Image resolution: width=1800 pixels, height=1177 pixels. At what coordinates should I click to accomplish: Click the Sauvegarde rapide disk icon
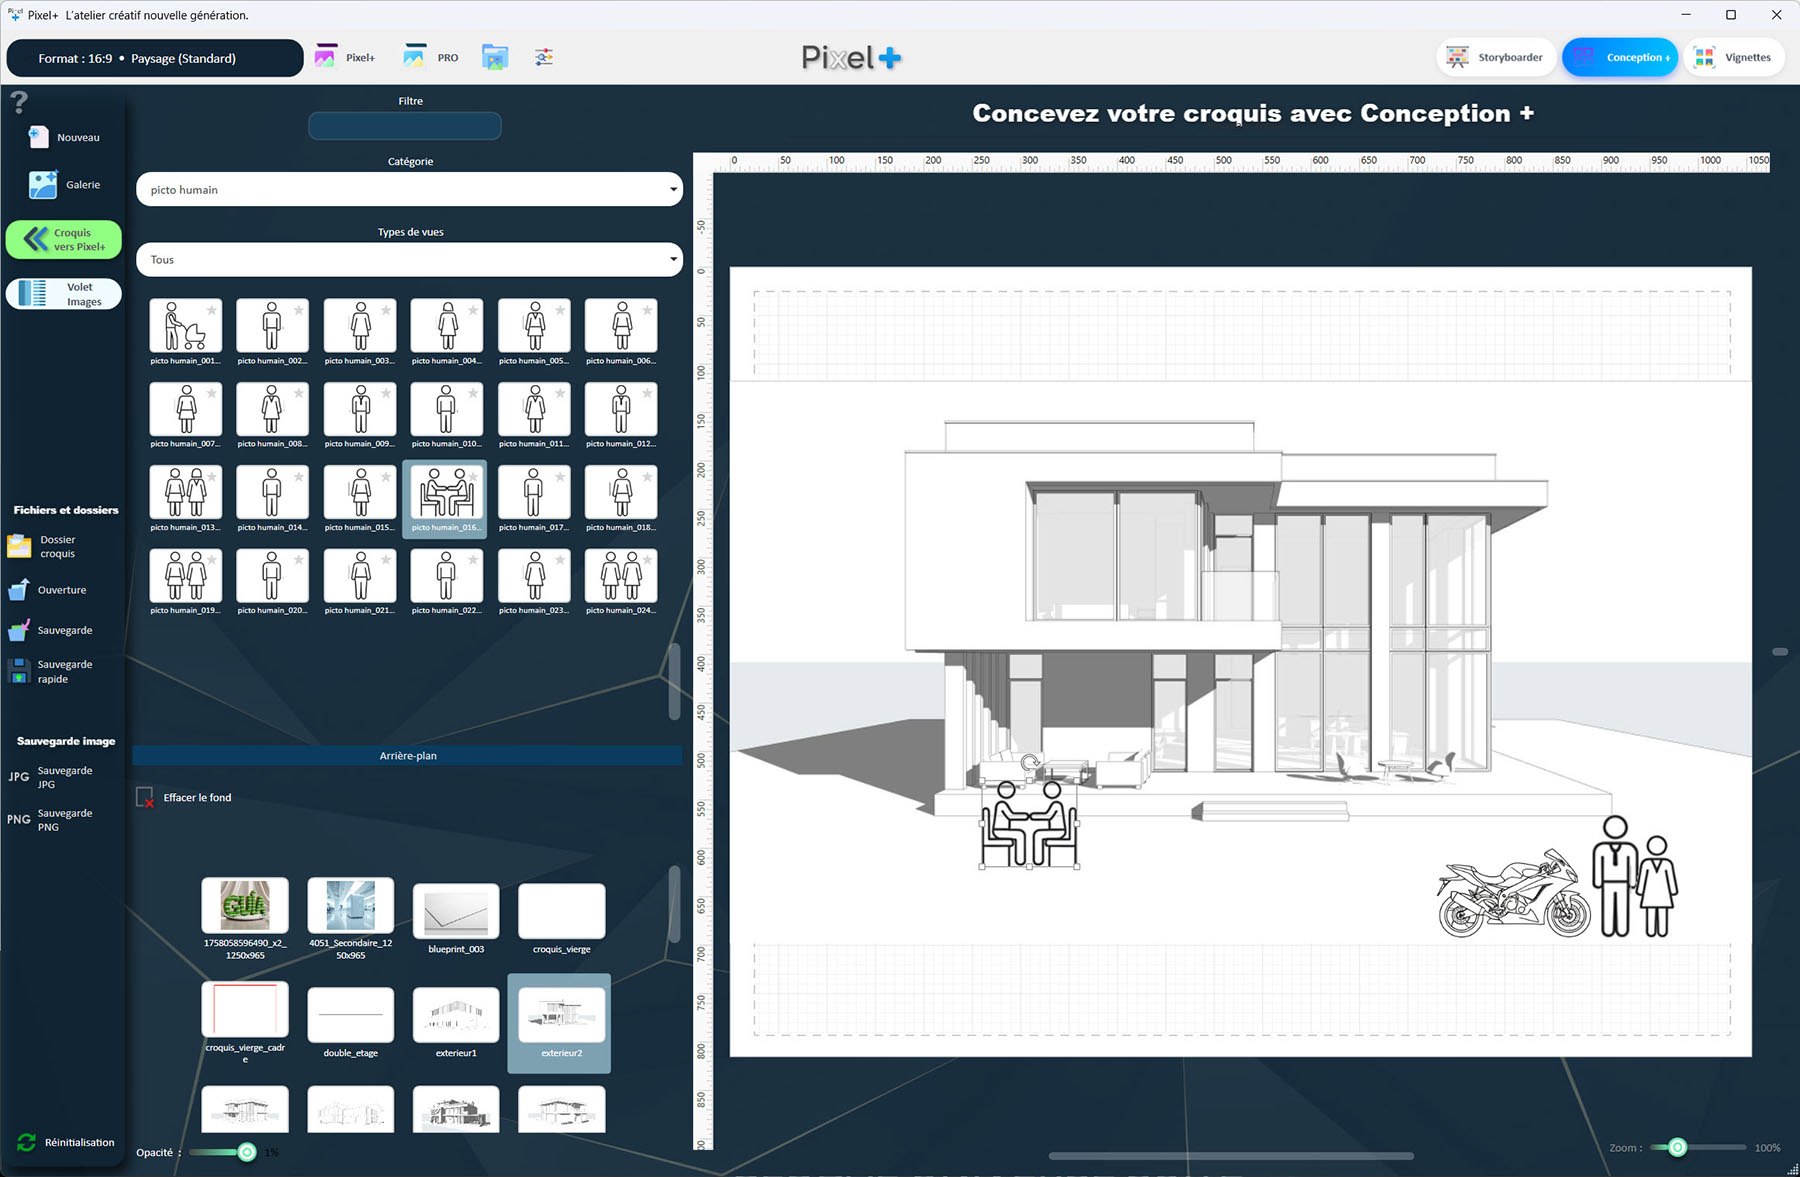tap(19, 671)
